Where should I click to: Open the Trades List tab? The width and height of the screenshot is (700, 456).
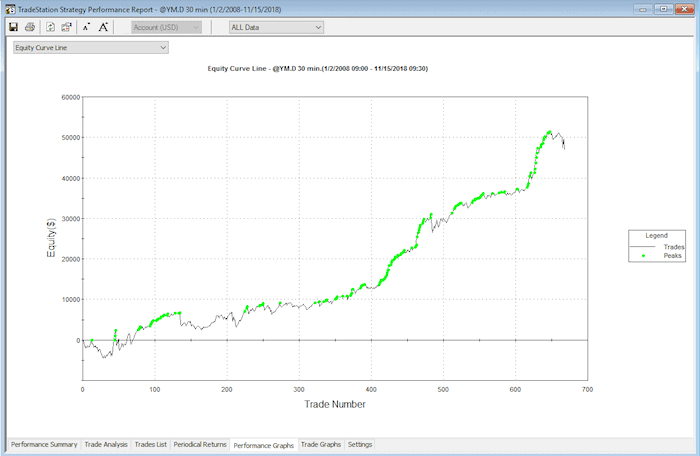click(x=150, y=444)
